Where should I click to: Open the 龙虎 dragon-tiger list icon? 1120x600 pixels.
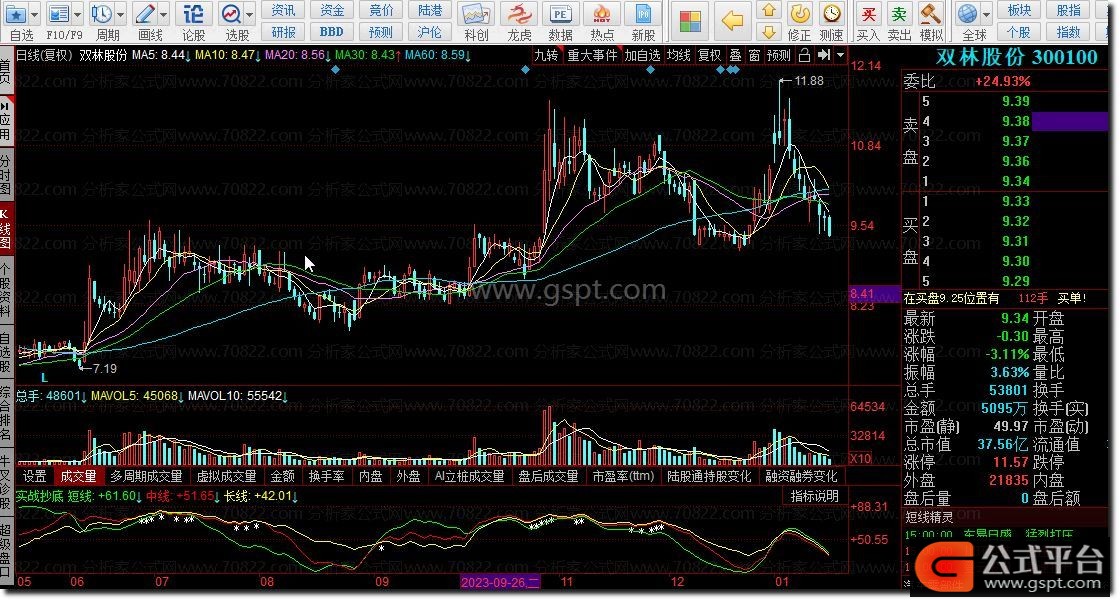(x=519, y=14)
